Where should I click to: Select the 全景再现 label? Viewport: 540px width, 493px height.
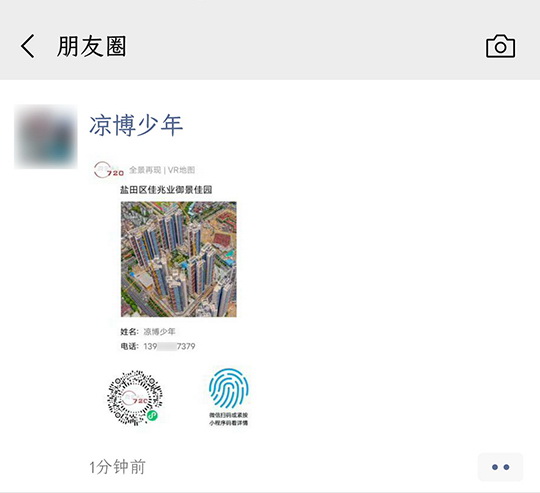(145, 170)
